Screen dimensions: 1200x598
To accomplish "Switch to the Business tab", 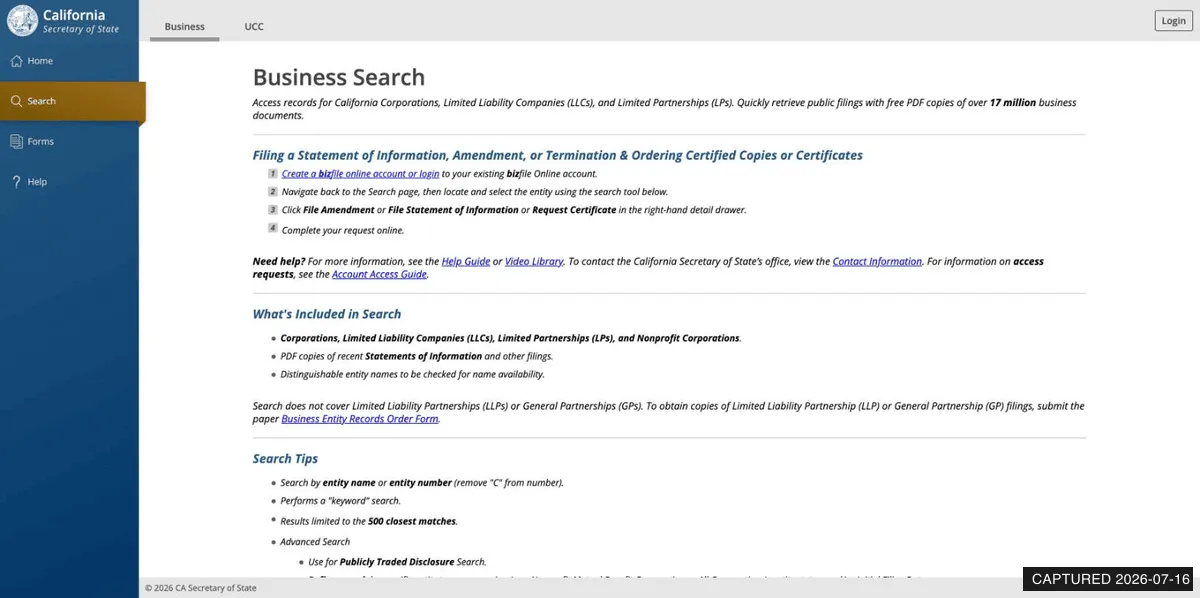I will [185, 26].
